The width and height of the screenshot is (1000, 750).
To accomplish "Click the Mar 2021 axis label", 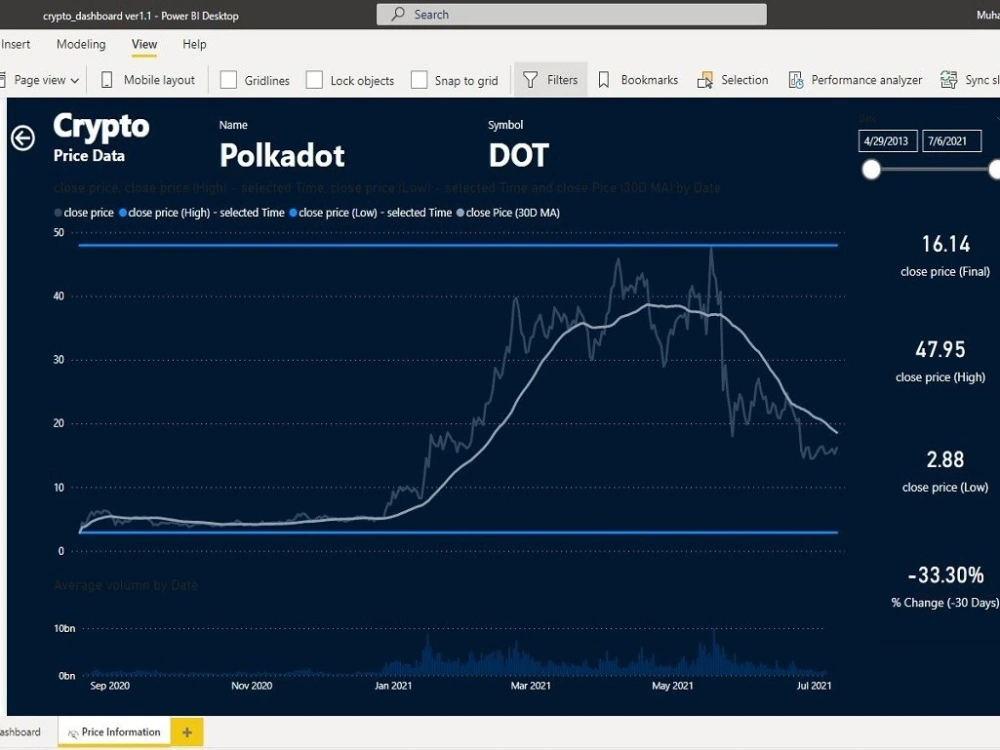I will pyautogui.click(x=531, y=686).
